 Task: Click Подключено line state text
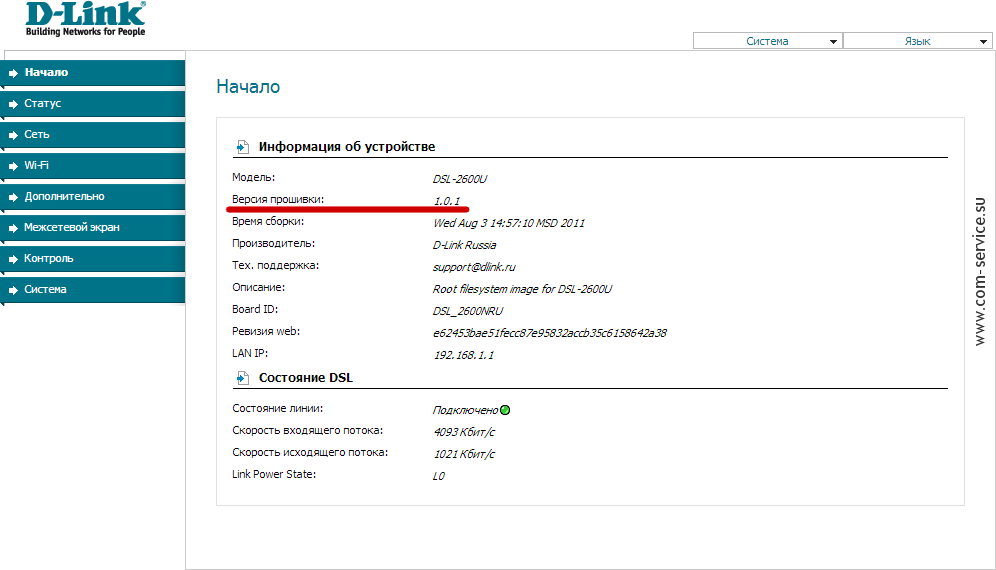click(x=466, y=411)
